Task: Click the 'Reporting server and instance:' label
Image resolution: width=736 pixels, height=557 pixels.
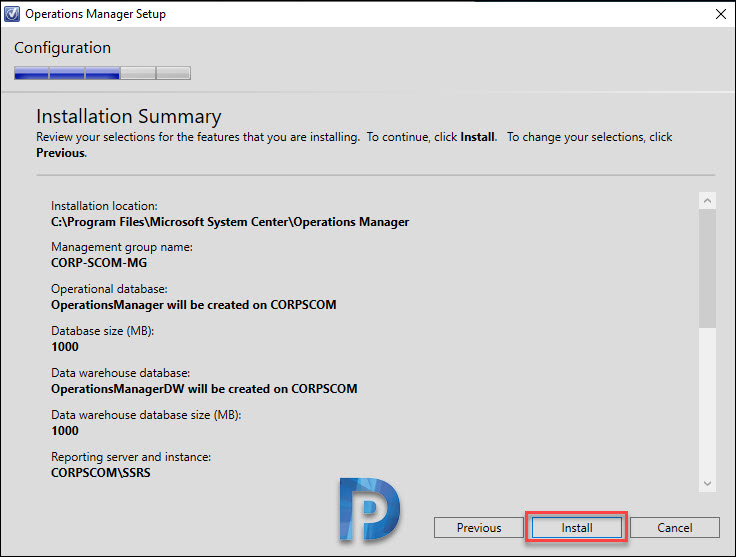Action: point(131,457)
